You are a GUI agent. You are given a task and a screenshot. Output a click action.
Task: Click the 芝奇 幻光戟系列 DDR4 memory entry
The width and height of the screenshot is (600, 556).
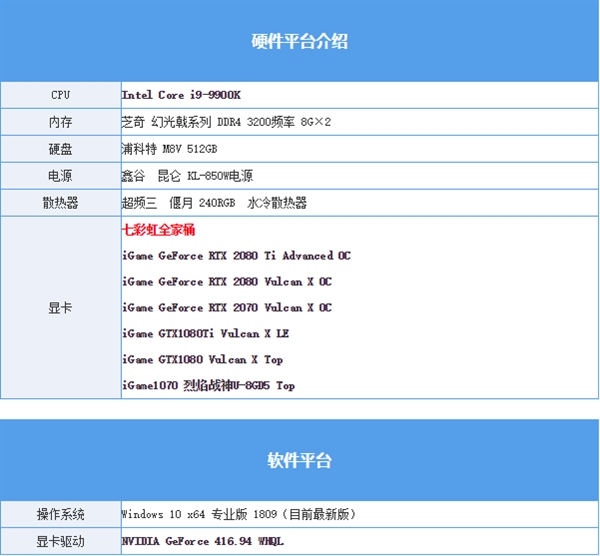pyautogui.click(x=226, y=122)
